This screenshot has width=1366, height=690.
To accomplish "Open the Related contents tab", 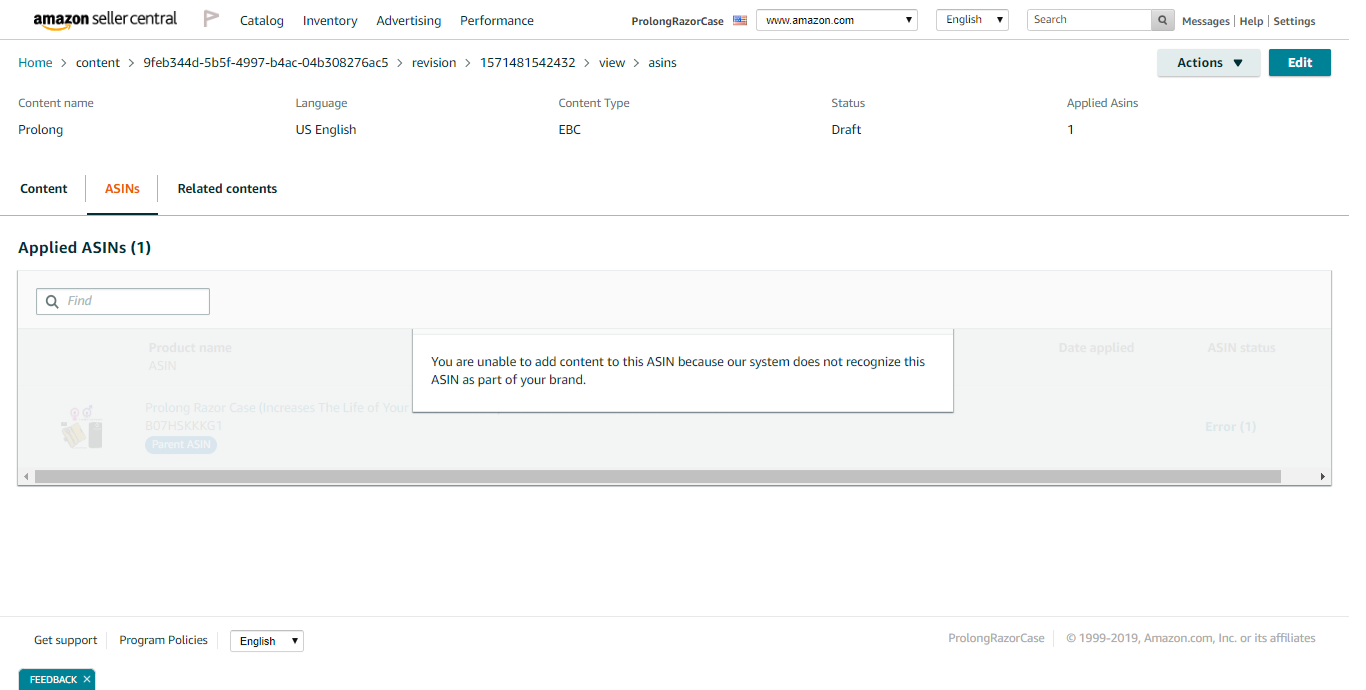I will click(227, 188).
